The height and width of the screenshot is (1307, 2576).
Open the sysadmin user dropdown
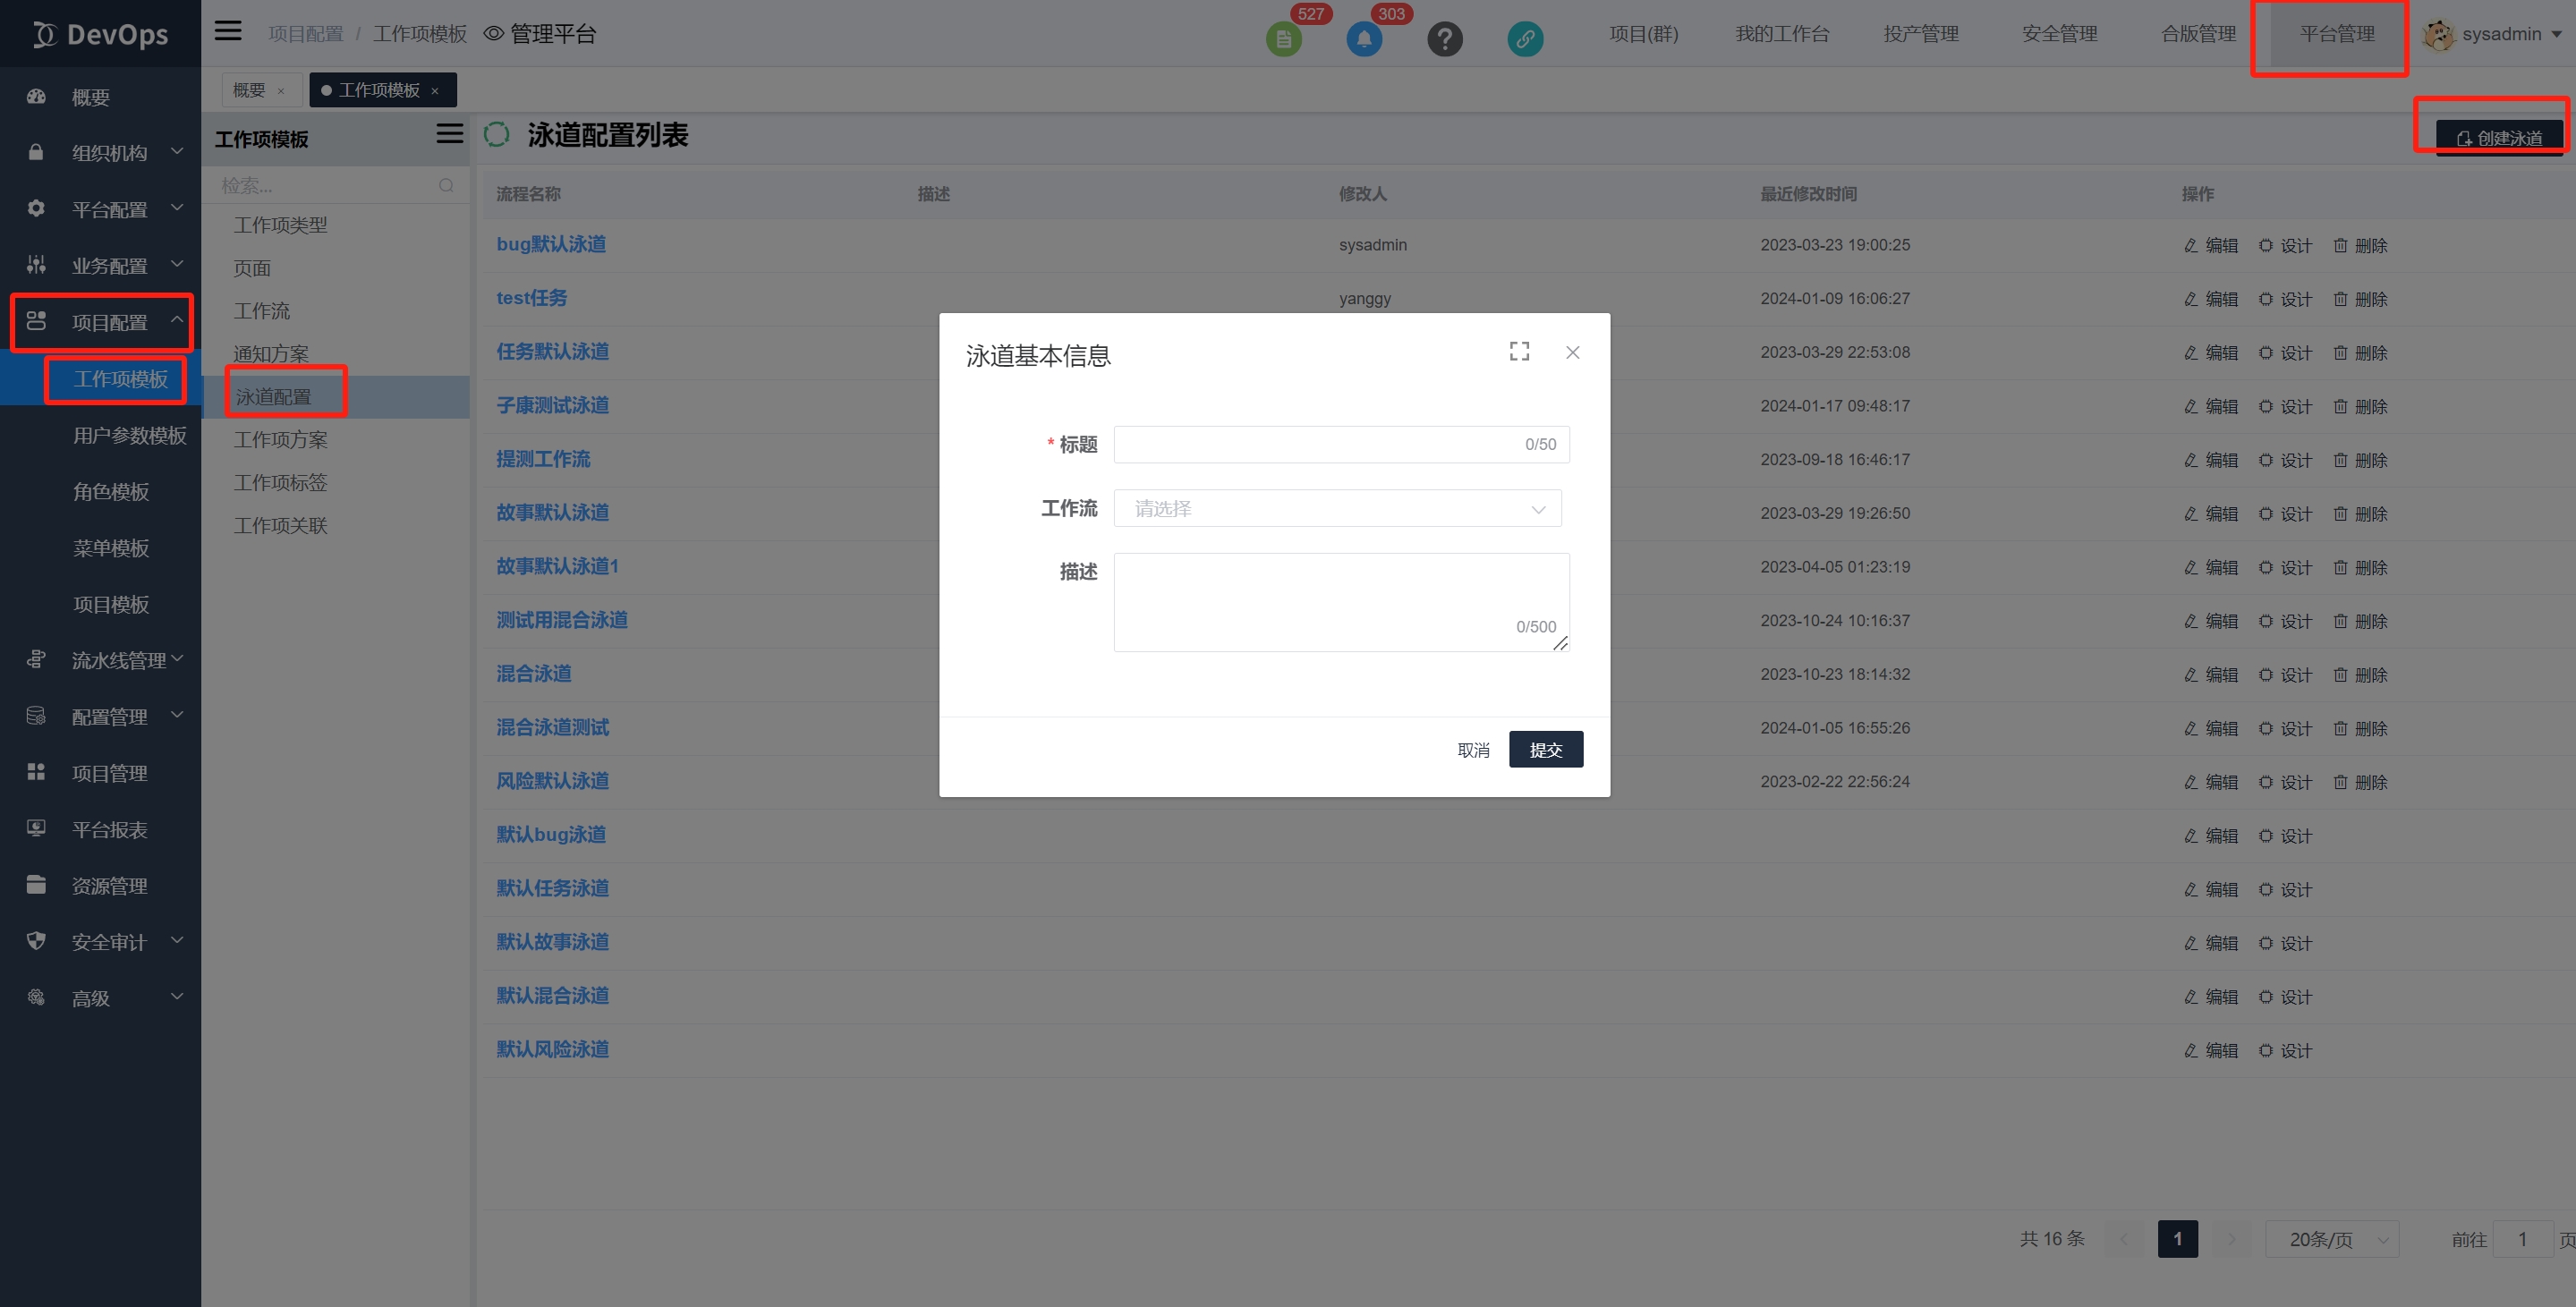pyautogui.click(x=2499, y=34)
